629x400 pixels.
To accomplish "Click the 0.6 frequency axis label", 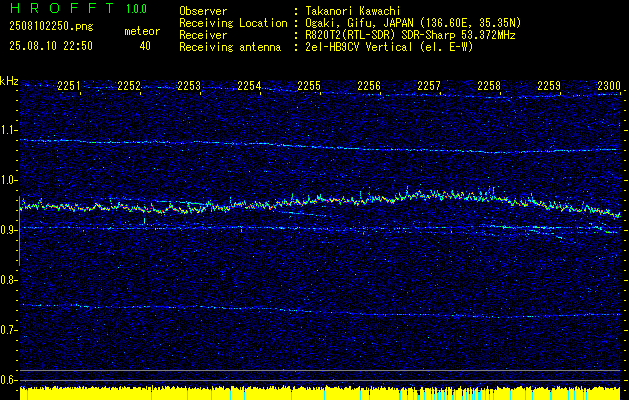I will pos(8,380).
